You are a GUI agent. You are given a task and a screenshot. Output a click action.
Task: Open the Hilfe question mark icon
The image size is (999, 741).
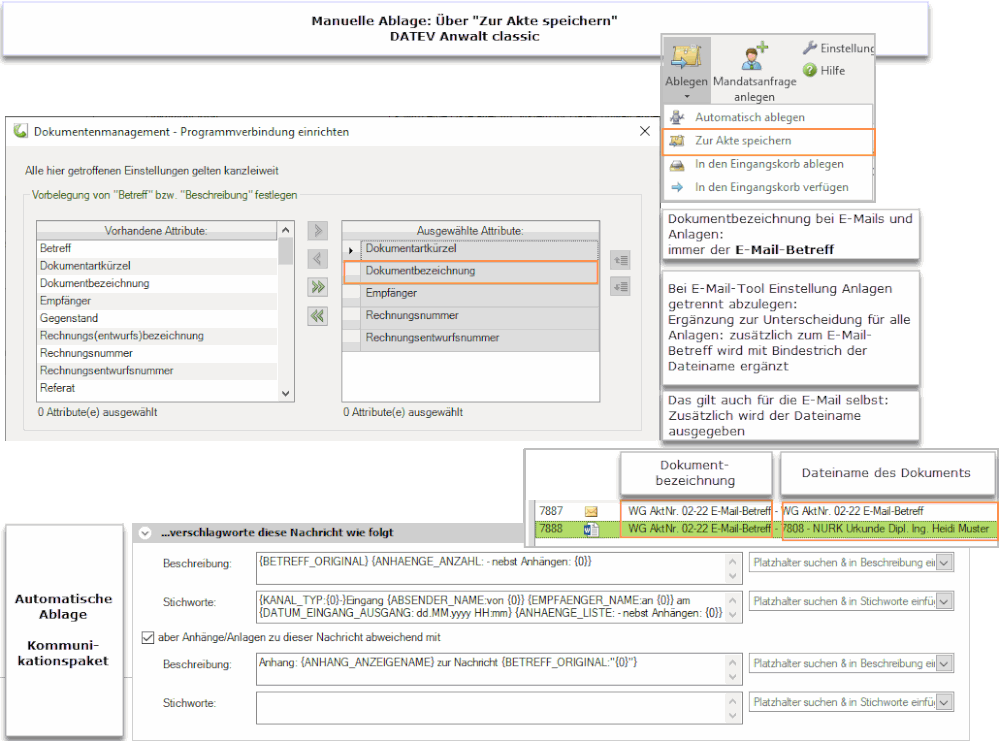[x=810, y=71]
